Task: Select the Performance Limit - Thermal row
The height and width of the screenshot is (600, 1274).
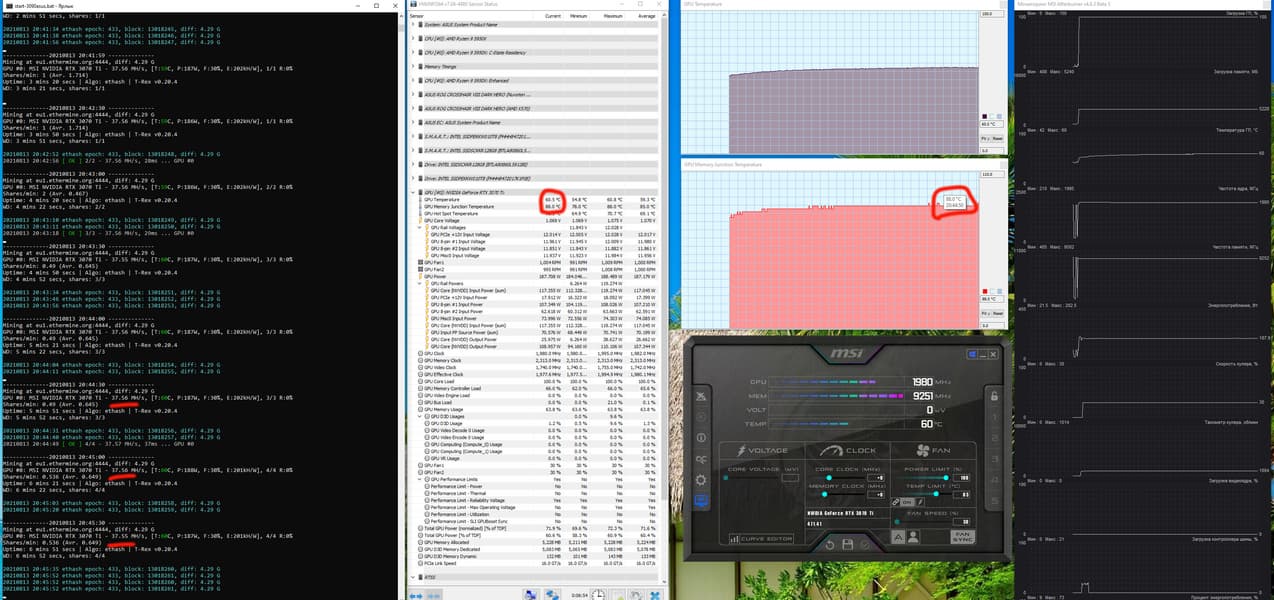Action: pos(535,492)
